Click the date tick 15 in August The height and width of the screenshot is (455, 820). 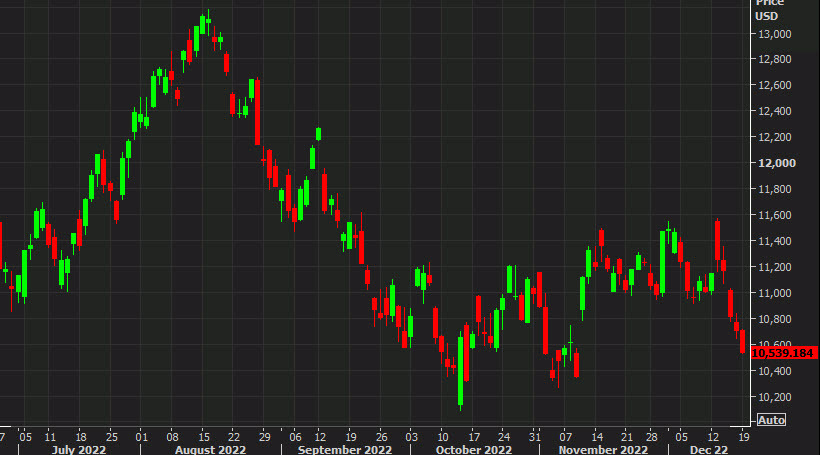point(204,437)
